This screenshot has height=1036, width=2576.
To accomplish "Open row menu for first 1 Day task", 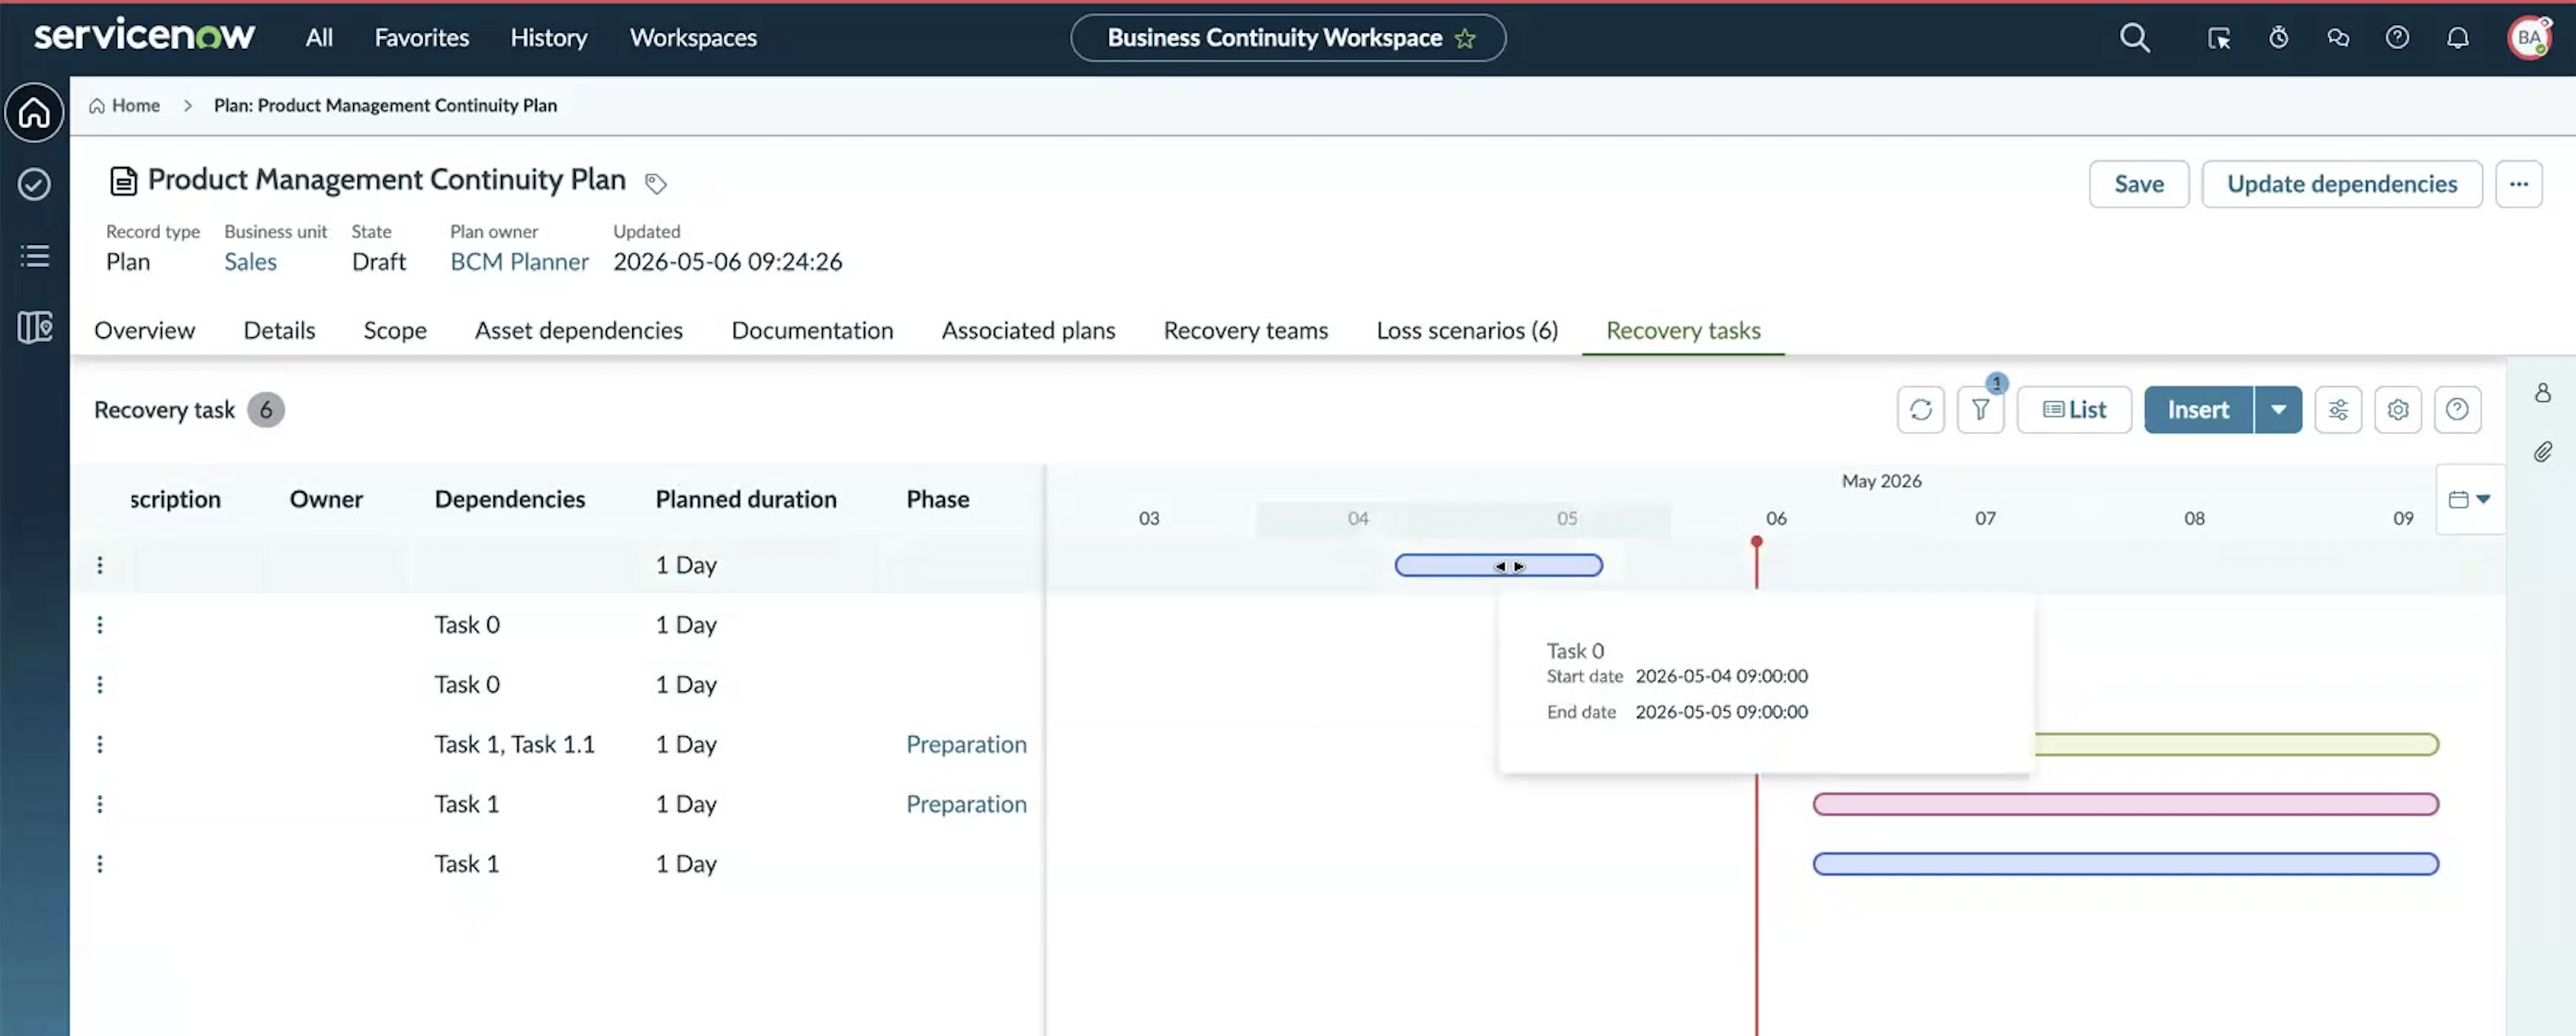I will pos(100,565).
